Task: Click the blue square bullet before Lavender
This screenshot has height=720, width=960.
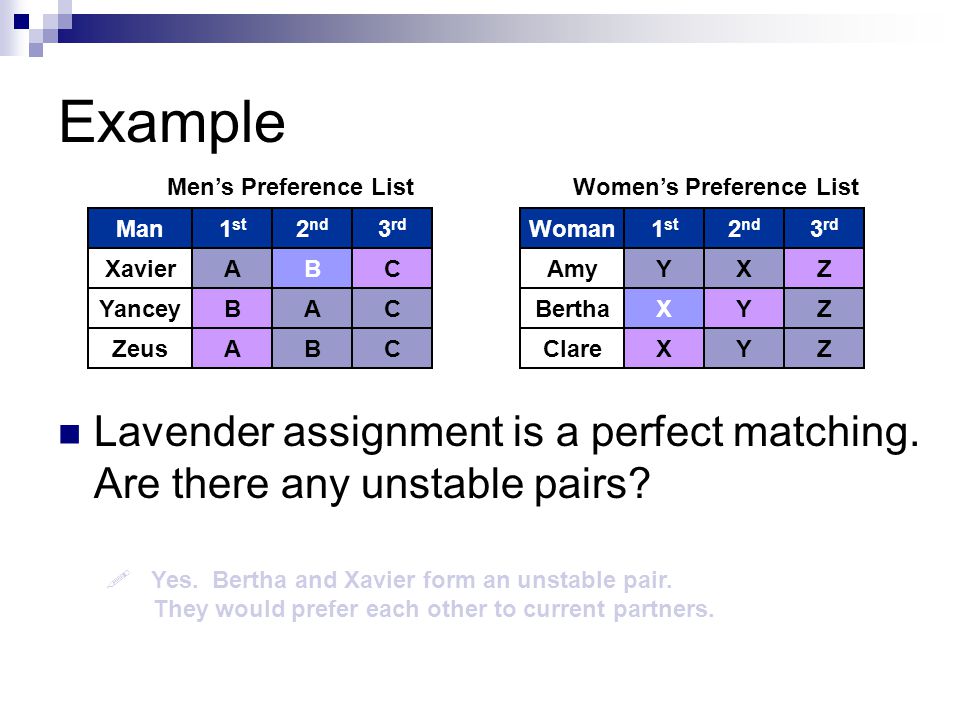Action: (x=70, y=434)
